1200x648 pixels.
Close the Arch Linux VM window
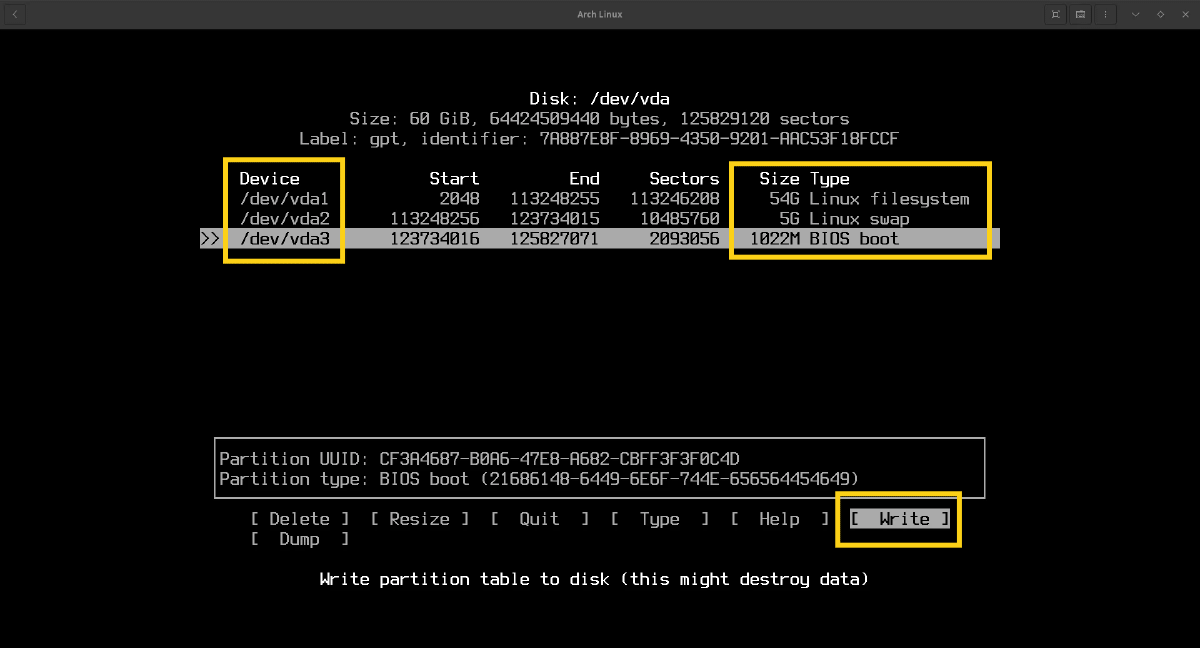pyautogui.click(x=1184, y=14)
